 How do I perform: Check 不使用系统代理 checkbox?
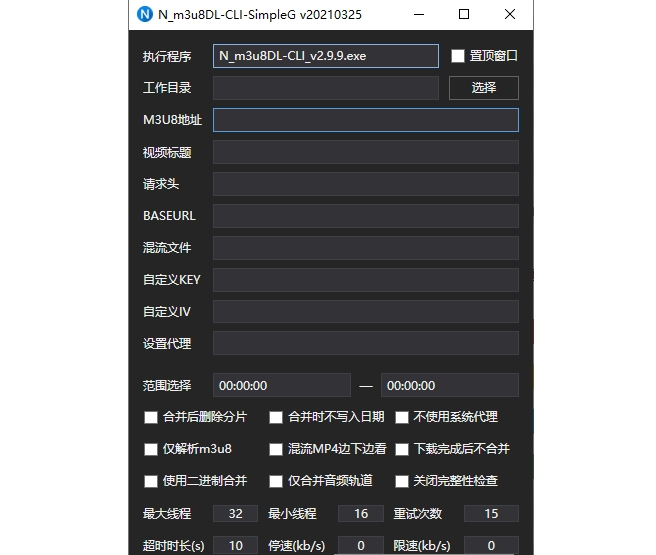point(402,417)
